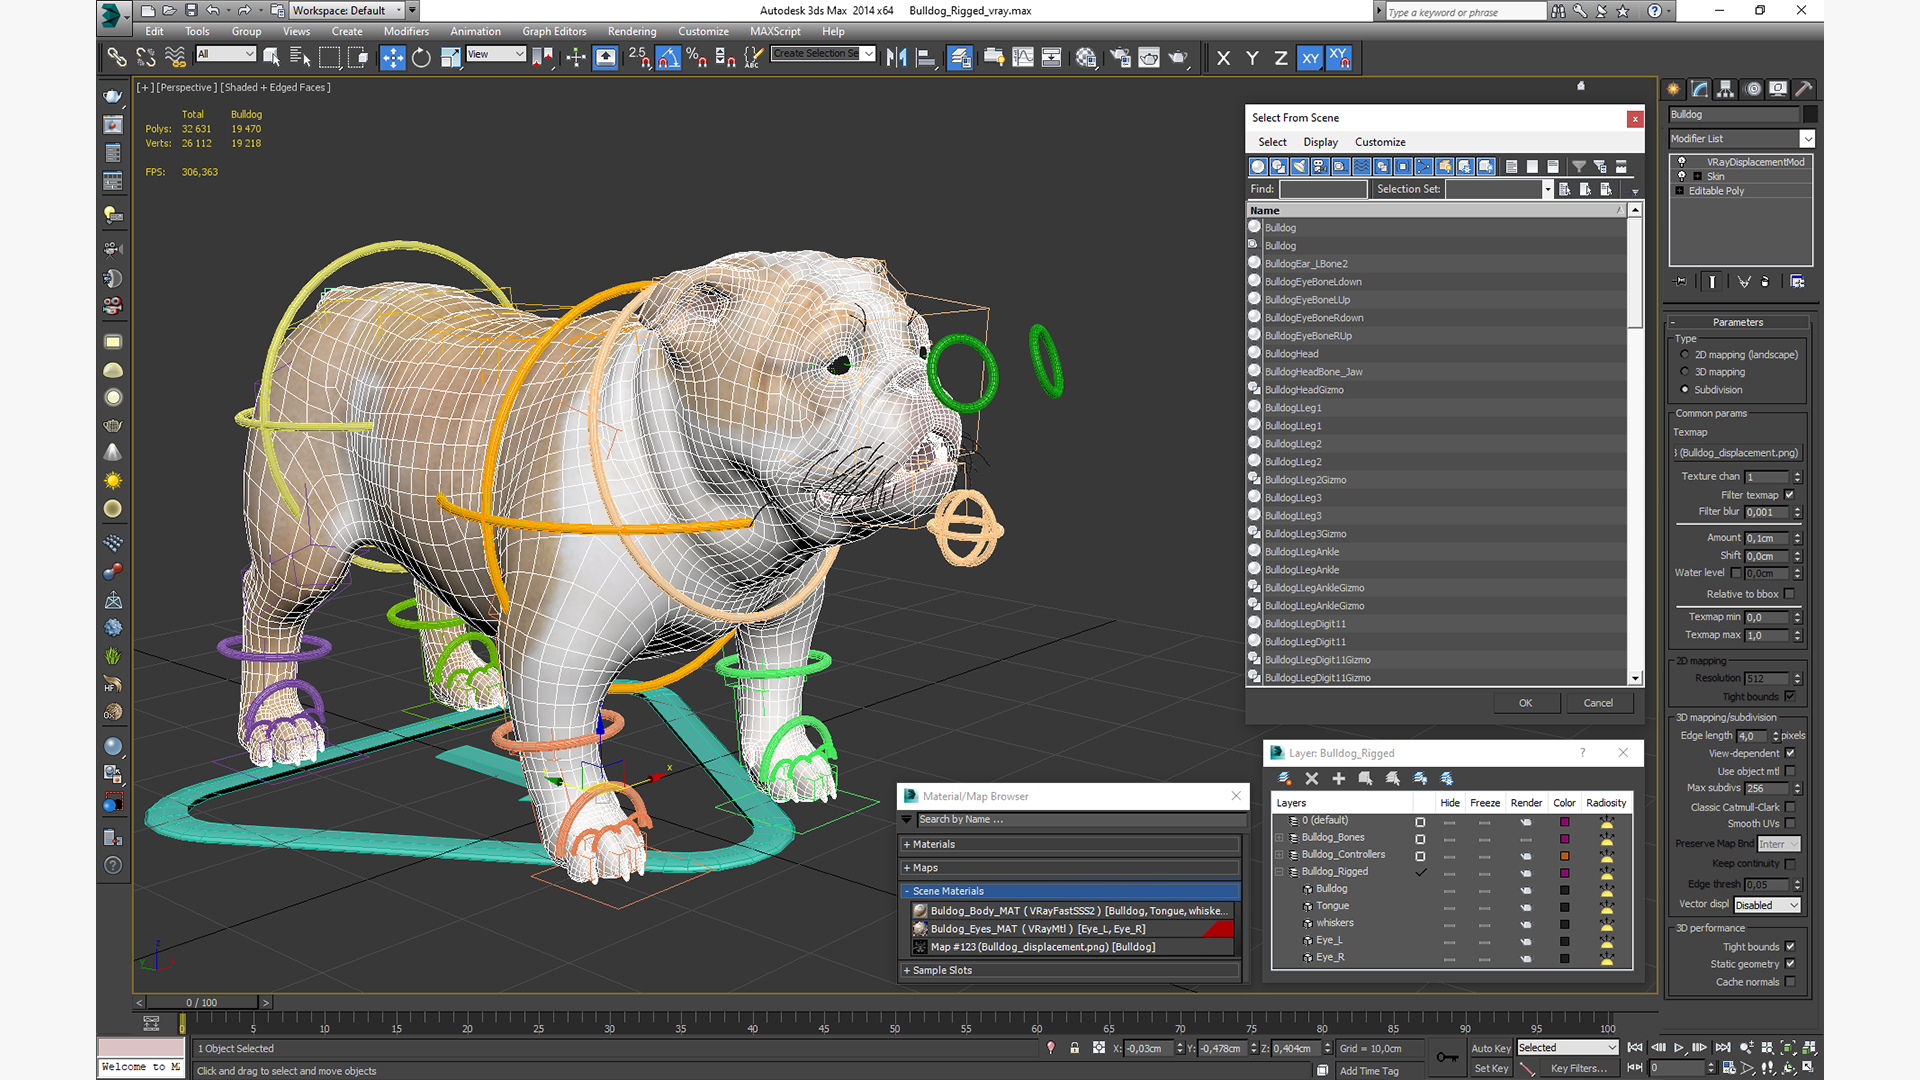Click the Find input field
This screenshot has height=1080, width=1920.
point(1323,189)
